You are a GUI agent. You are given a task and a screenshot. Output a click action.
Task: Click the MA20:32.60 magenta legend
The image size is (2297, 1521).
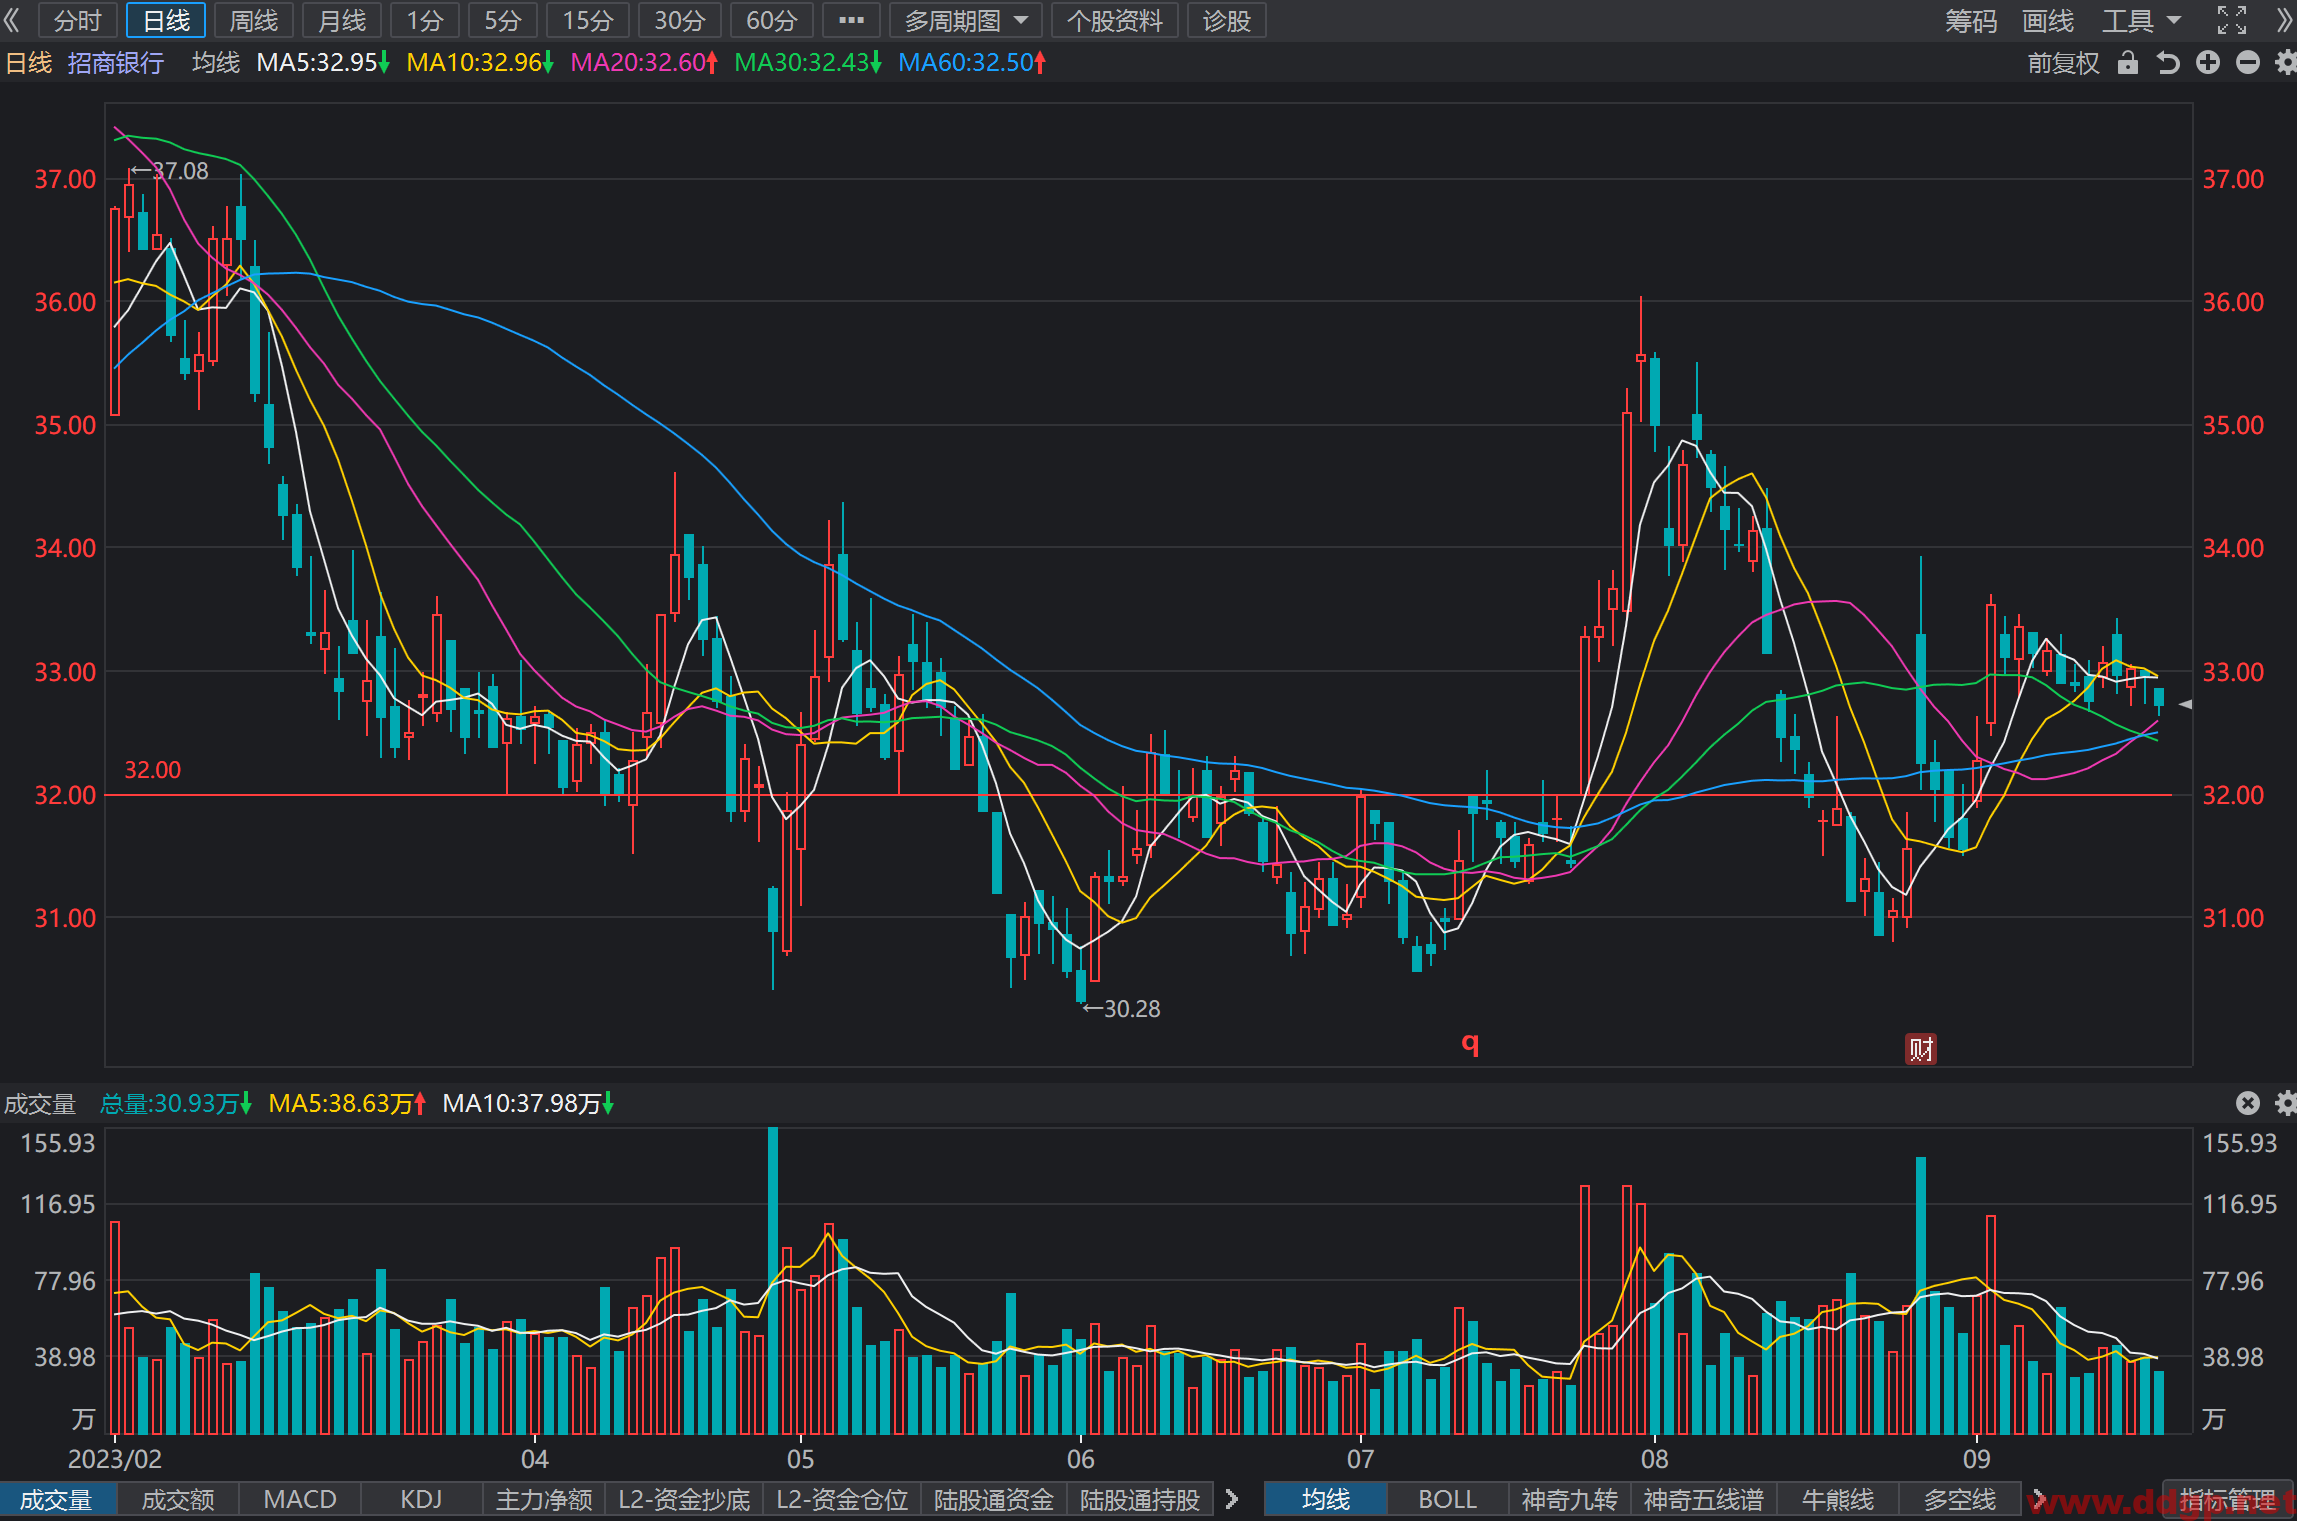click(644, 63)
